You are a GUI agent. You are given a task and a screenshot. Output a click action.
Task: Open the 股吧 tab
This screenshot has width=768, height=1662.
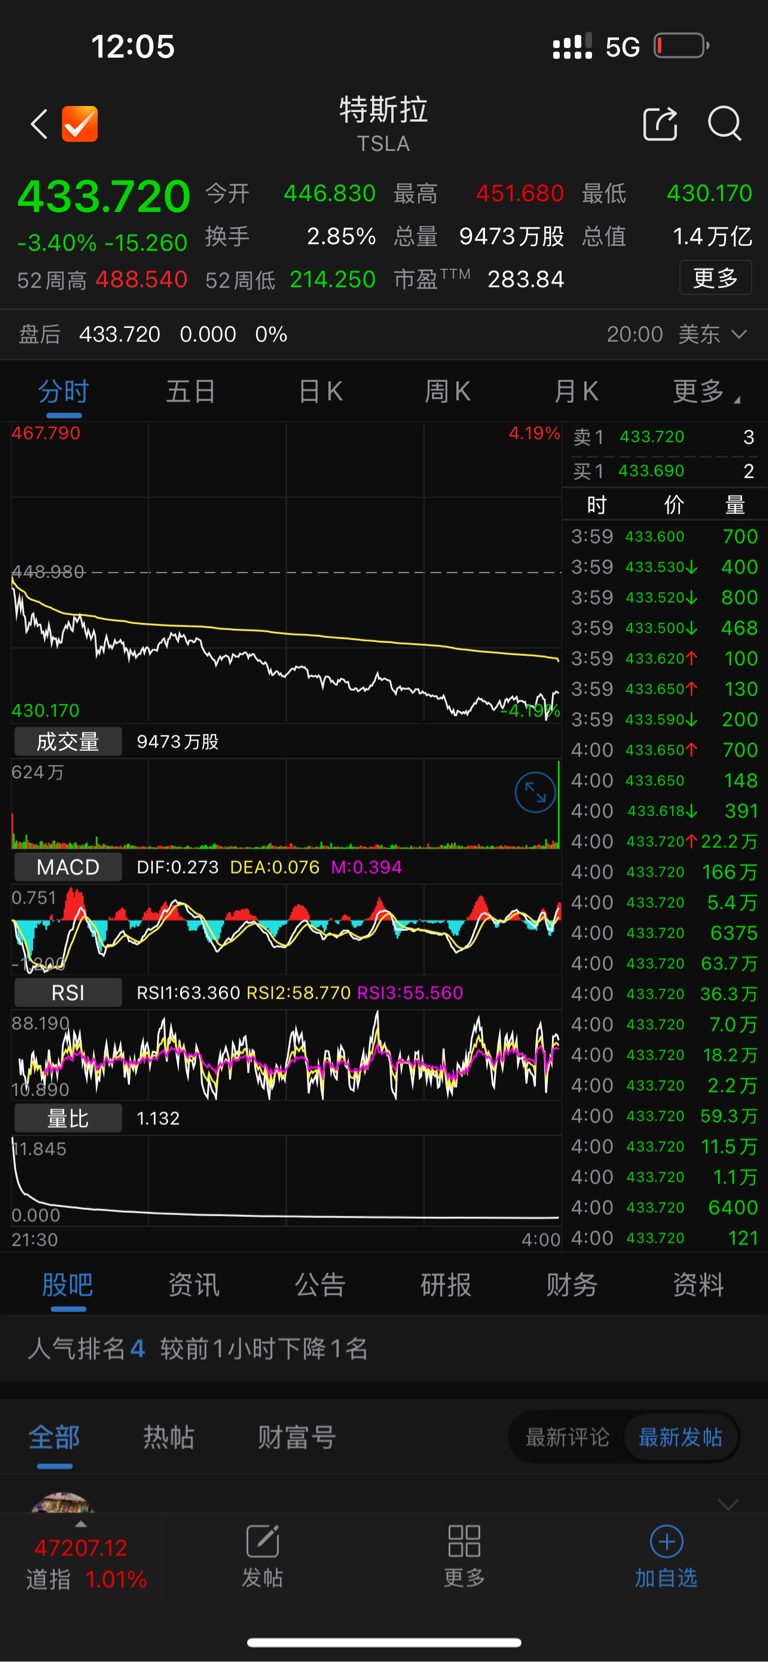click(x=68, y=1285)
